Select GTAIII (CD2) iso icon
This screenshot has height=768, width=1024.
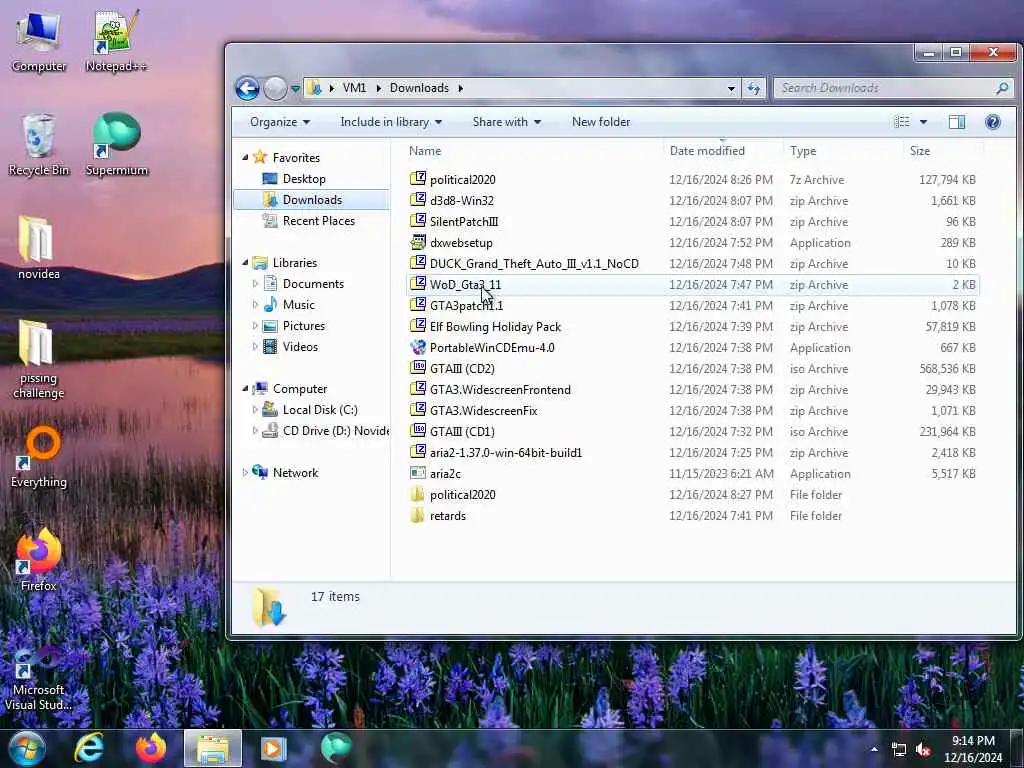[418, 368]
